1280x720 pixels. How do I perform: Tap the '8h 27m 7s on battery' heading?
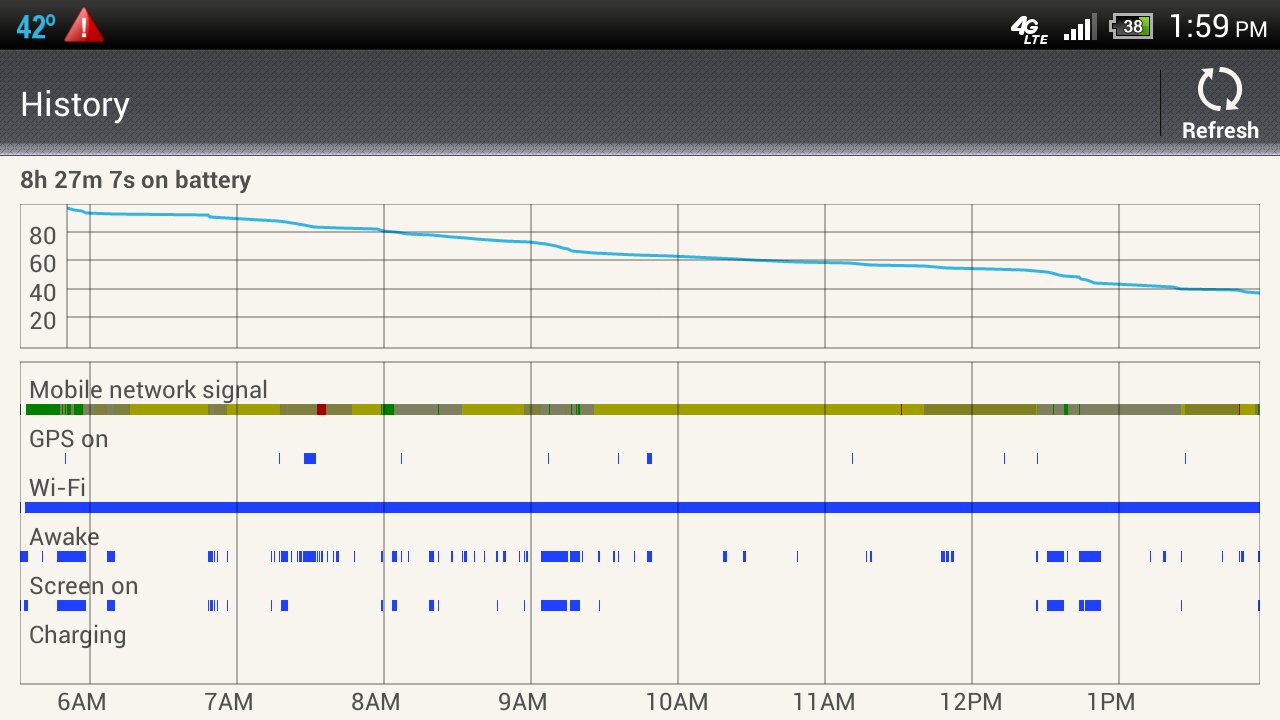click(136, 180)
